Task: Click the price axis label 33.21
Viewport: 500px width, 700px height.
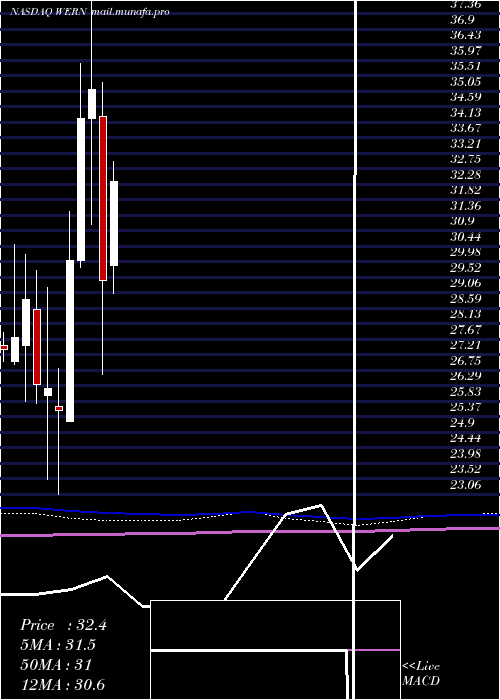Action: (466, 143)
